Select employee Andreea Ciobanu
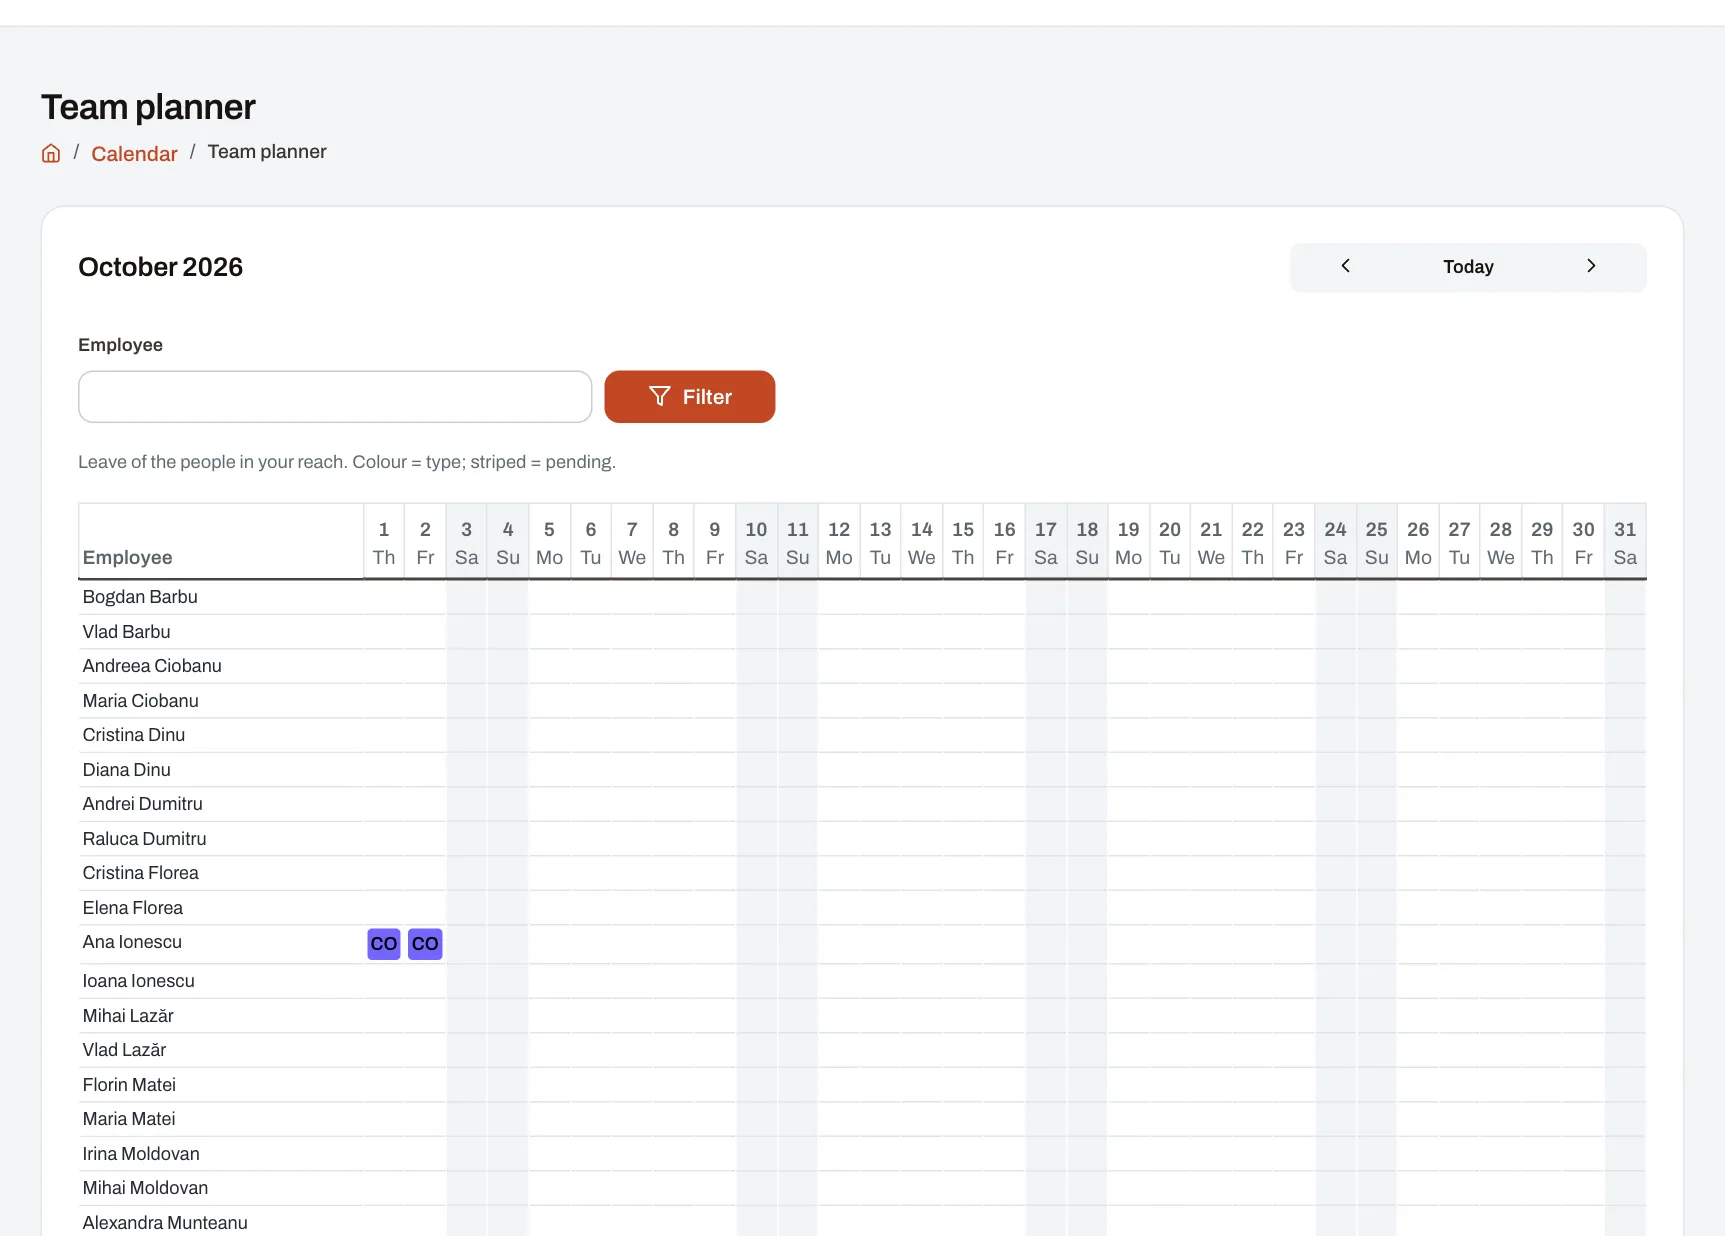The width and height of the screenshot is (1725, 1236). tap(152, 666)
